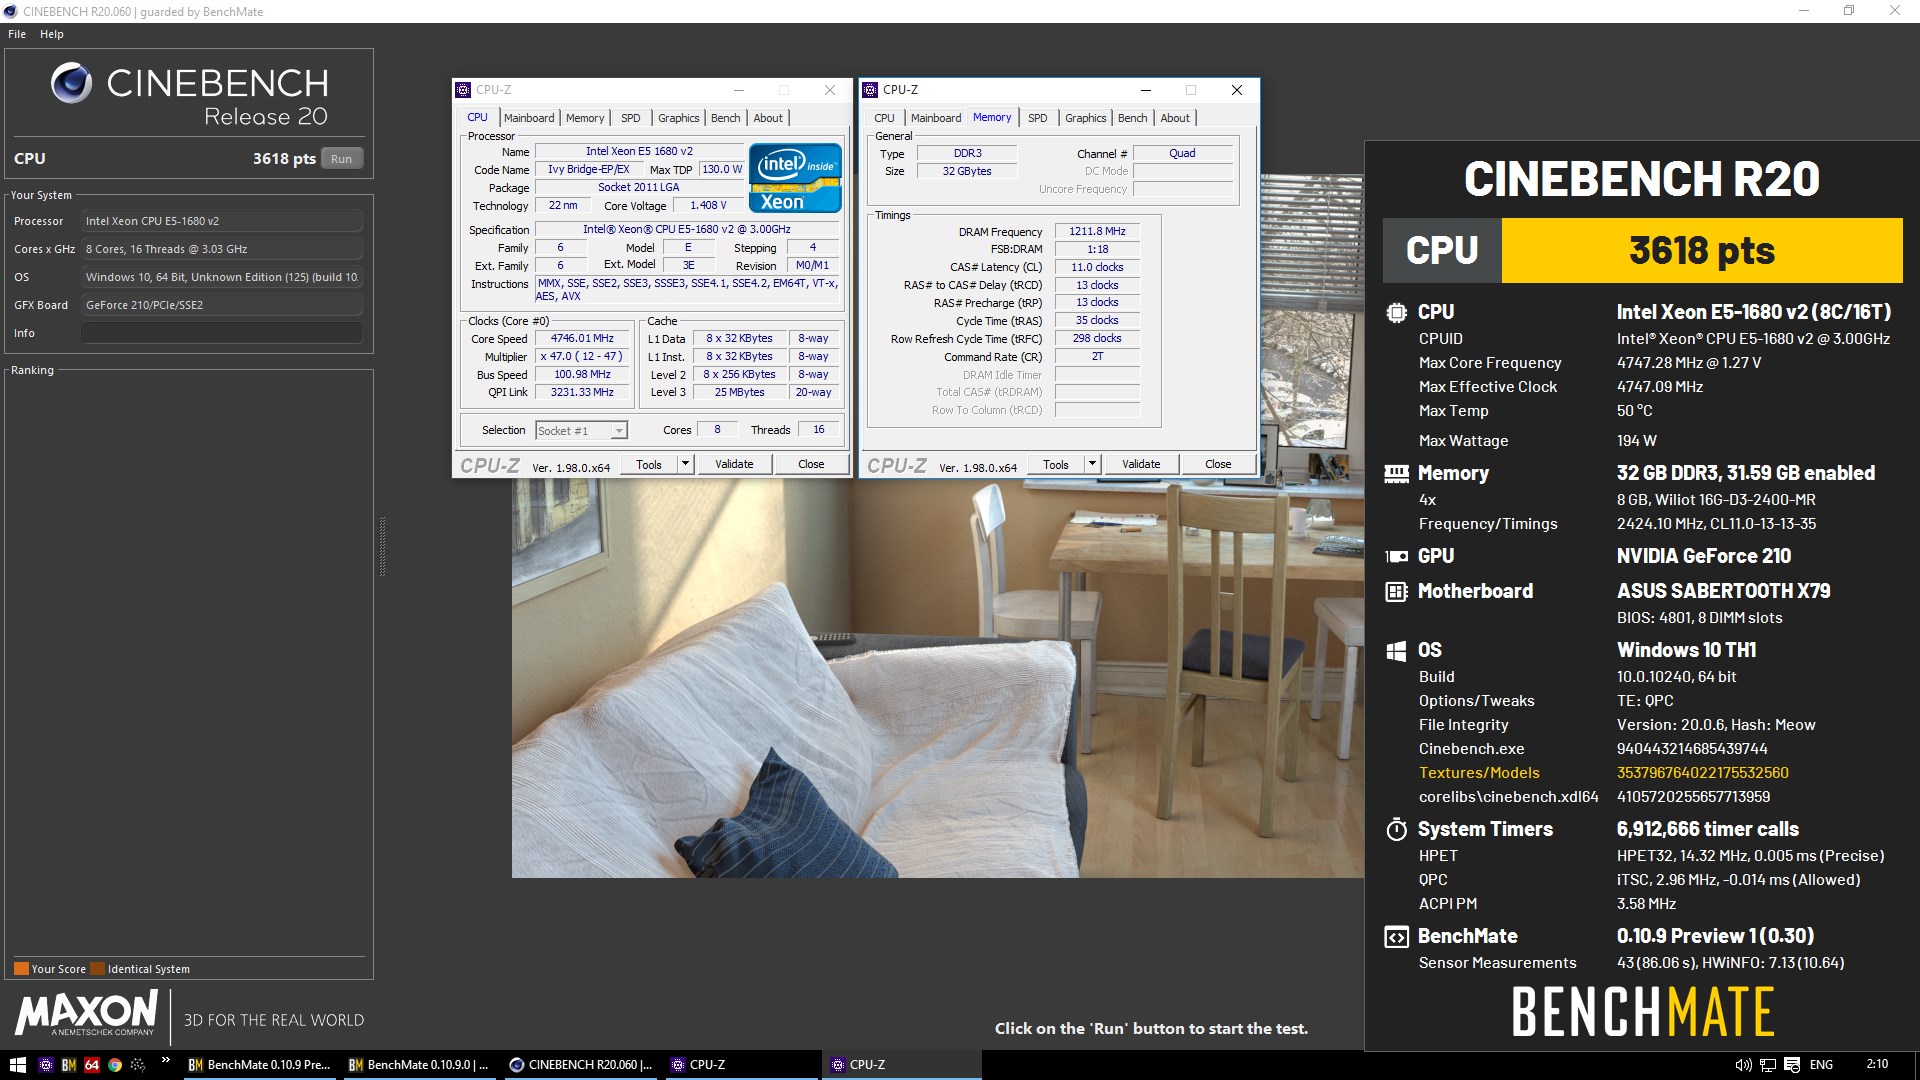Switch to BenchMate 0.10.9 Pre taskbar window
The image size is (1920, 1080).
pos(259,1065)
